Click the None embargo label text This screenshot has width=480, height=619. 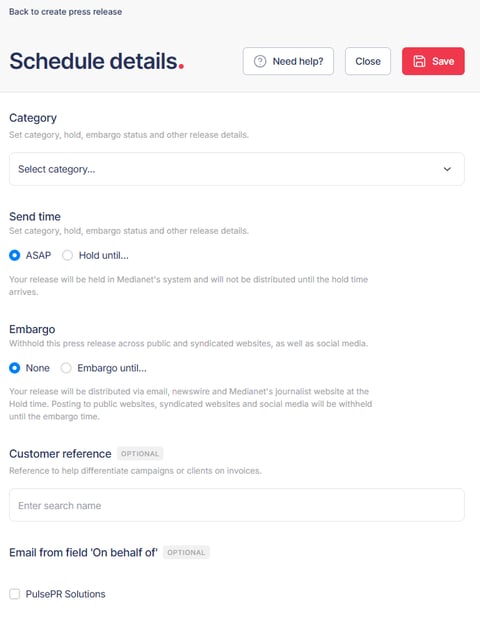pos(38,368)
